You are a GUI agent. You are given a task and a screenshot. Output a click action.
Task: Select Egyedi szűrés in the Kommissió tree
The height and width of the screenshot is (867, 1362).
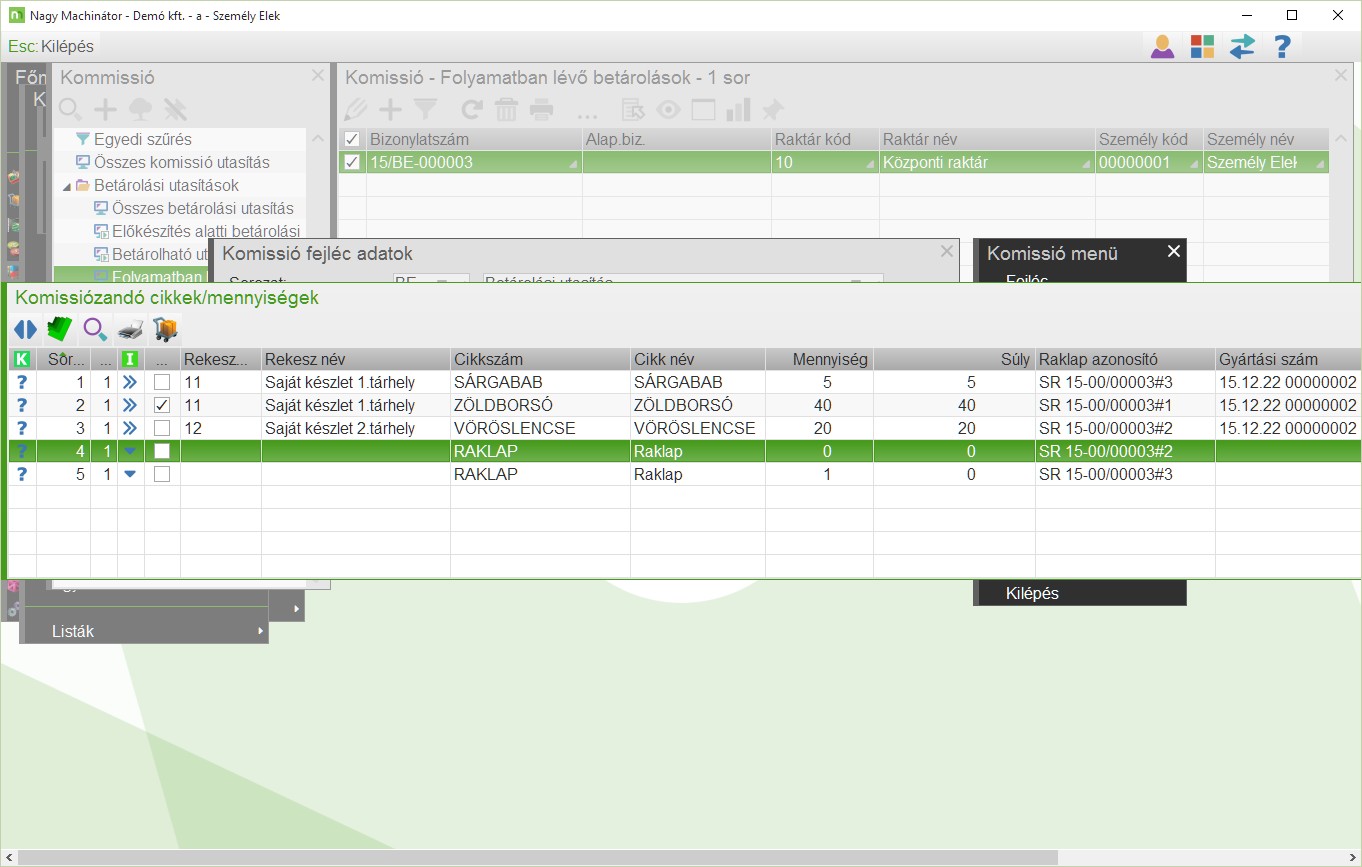pos(142,139)
